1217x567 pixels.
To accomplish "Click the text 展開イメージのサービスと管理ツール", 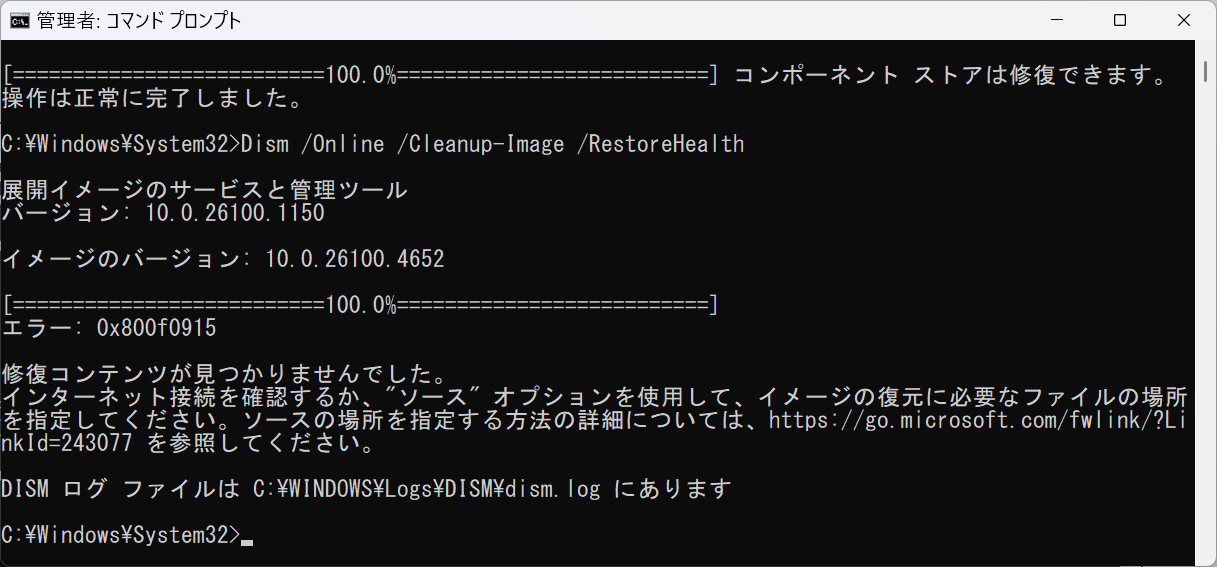I will tap(205, 190).
